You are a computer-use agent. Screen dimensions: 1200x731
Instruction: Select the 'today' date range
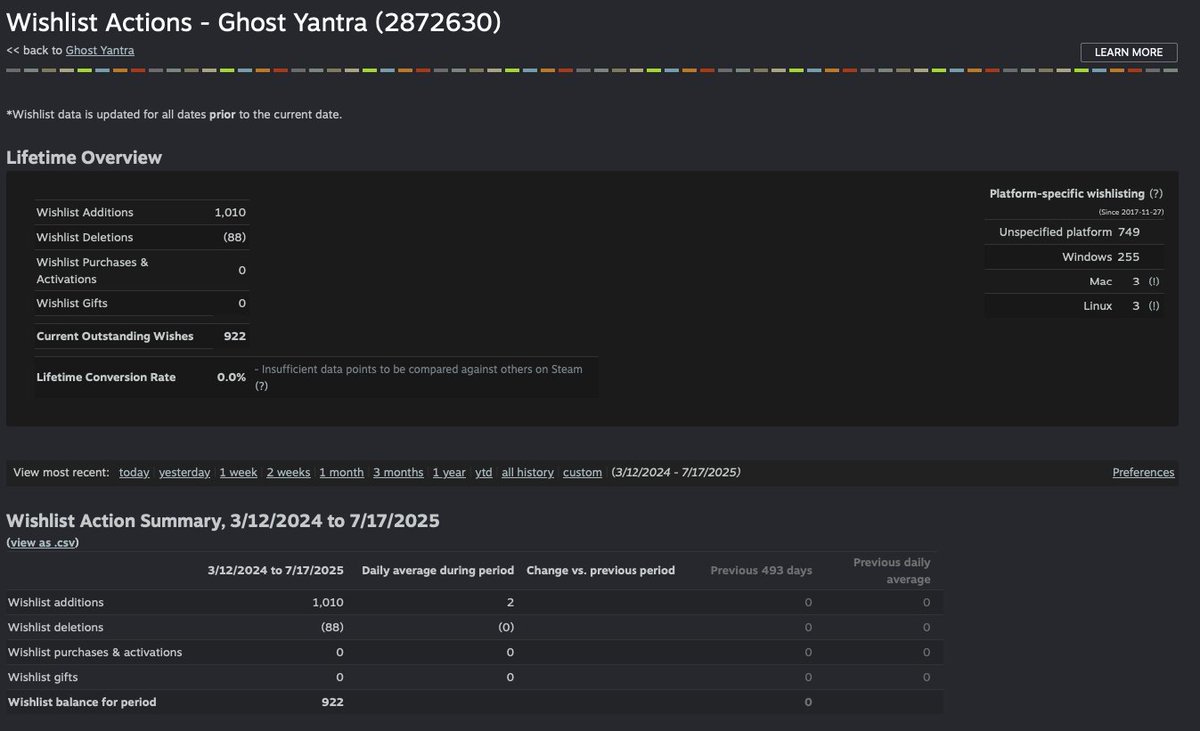134,472
